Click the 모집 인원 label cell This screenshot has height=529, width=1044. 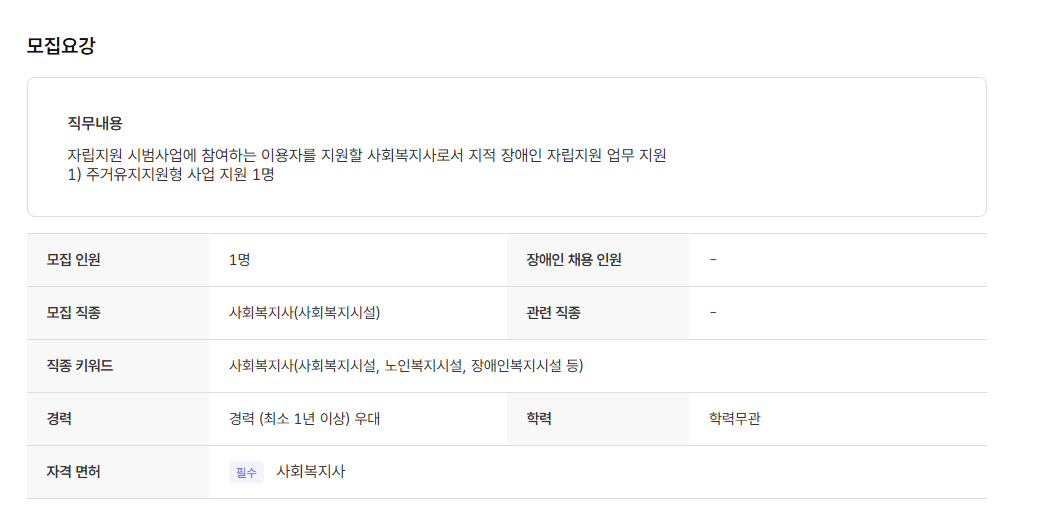(74, 260)
